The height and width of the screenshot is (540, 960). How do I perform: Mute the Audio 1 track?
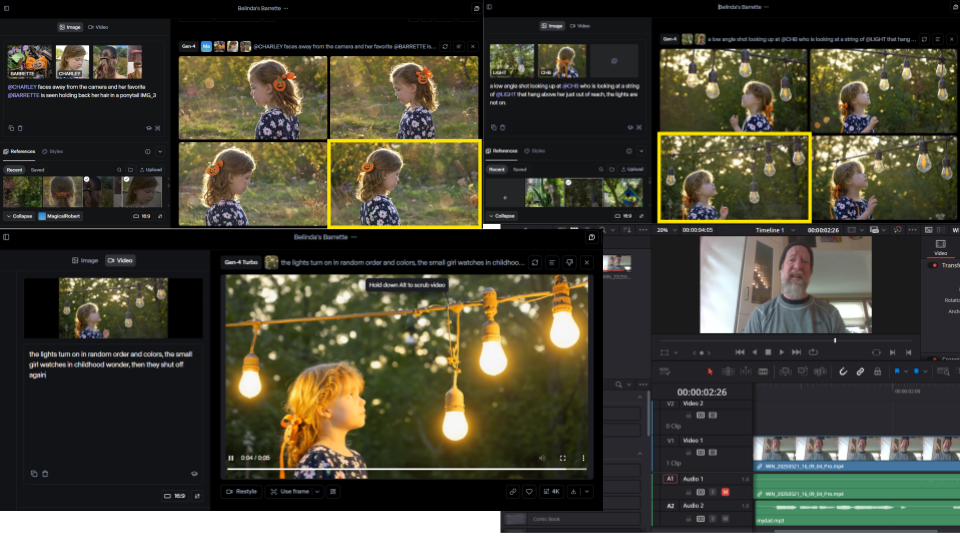pos(724,492)
